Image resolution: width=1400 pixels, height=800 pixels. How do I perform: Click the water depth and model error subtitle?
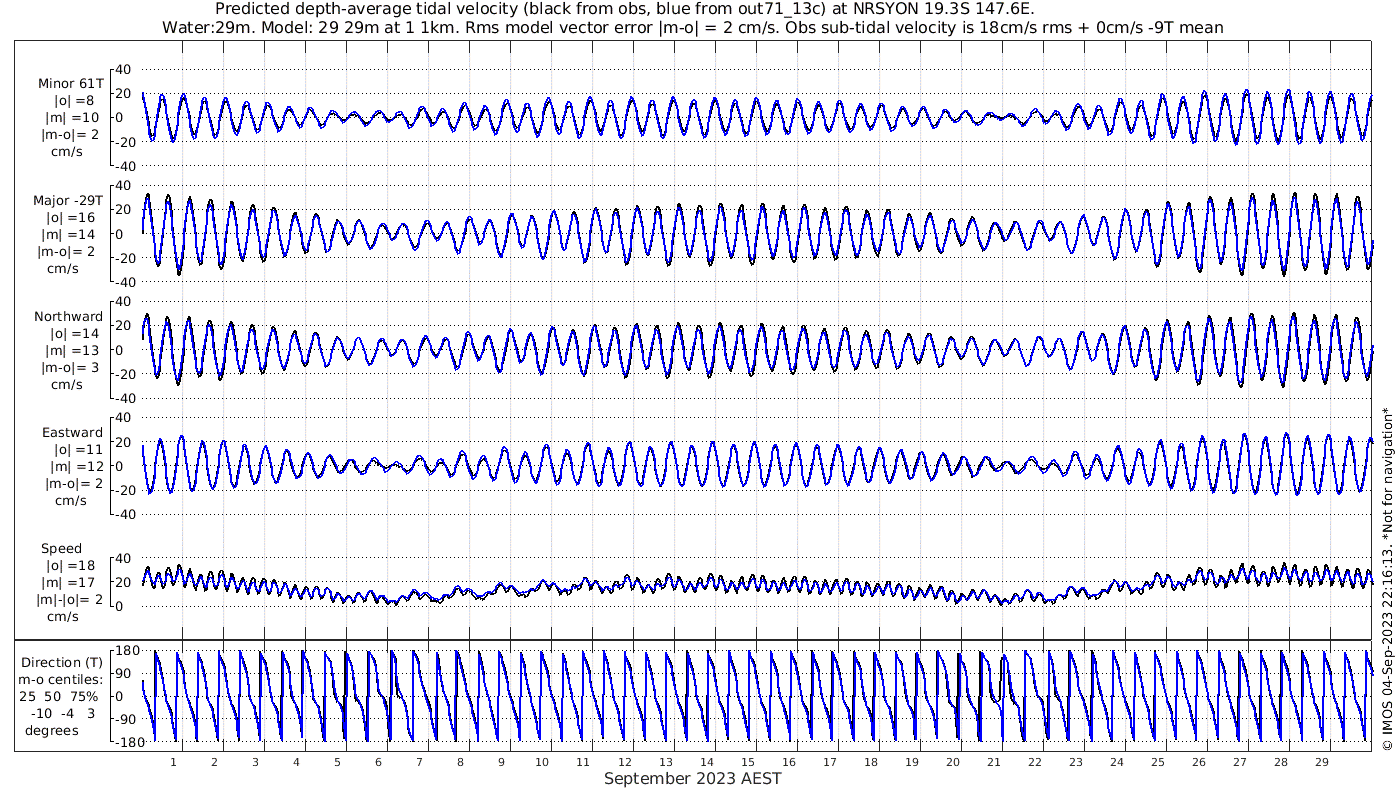tap(693, 27)
